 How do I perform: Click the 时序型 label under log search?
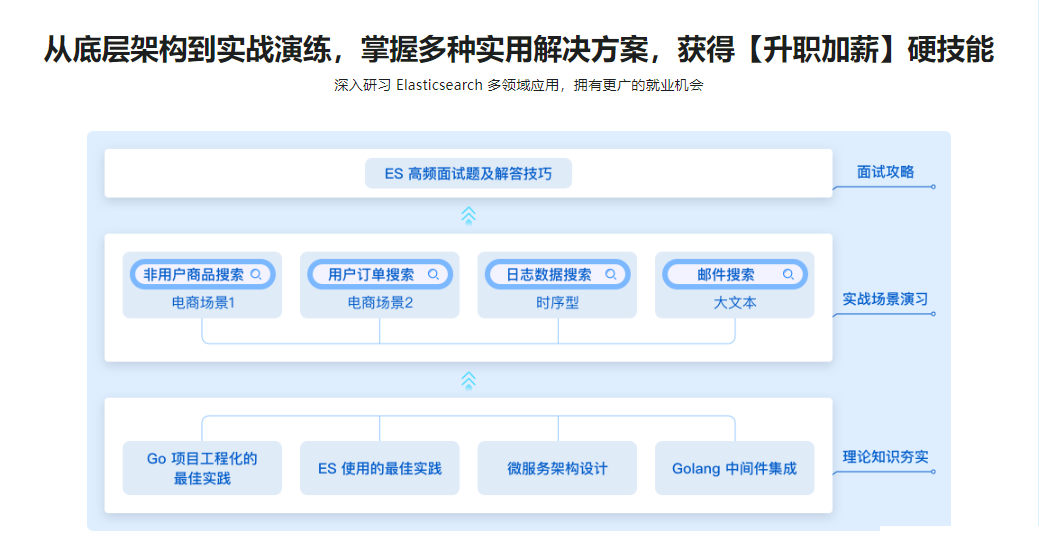(557, 303)
